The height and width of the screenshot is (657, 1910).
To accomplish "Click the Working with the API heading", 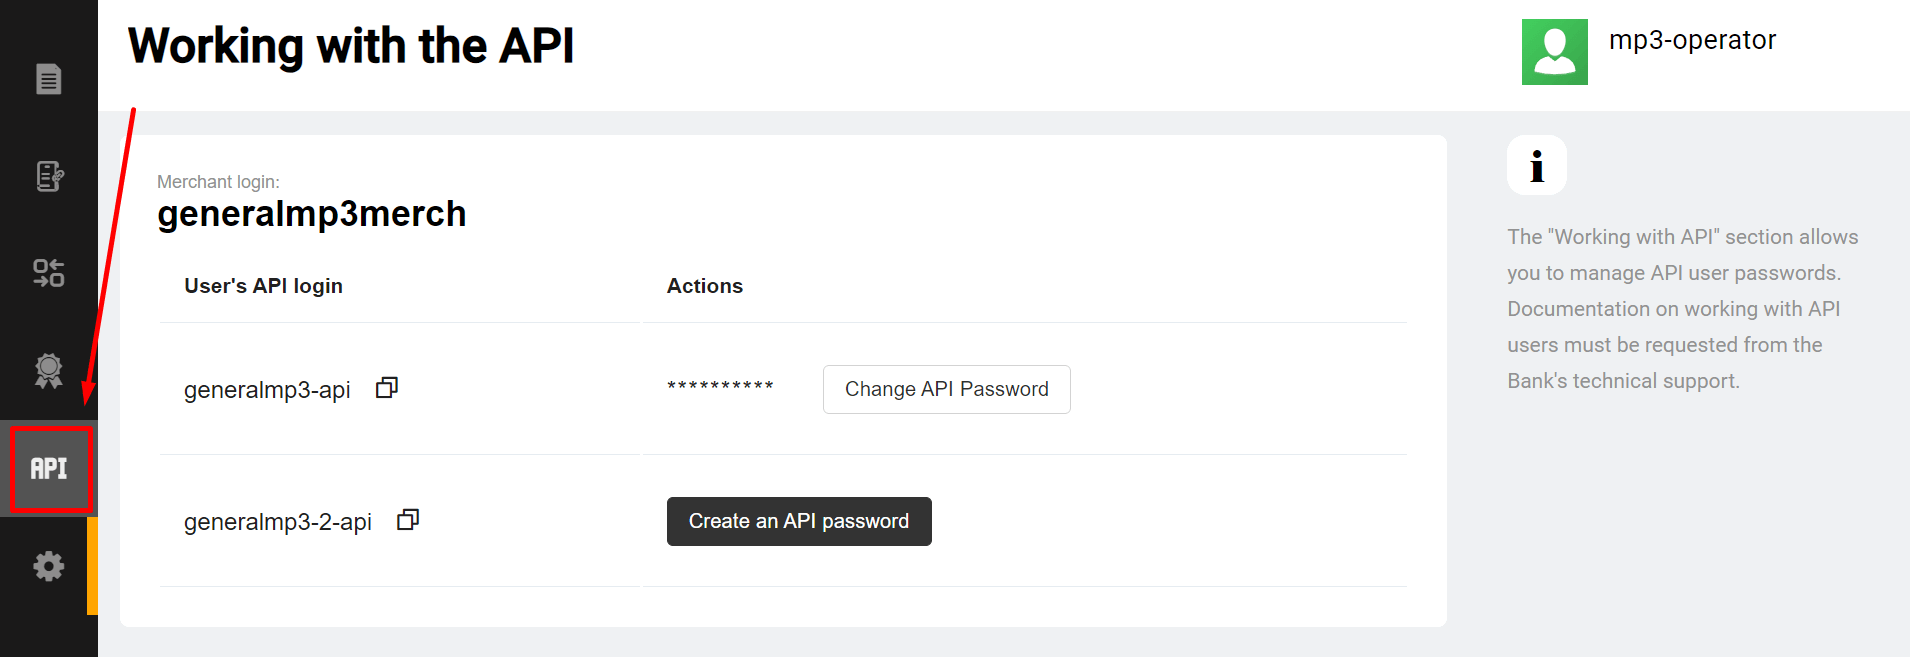I will click(351, 46).
